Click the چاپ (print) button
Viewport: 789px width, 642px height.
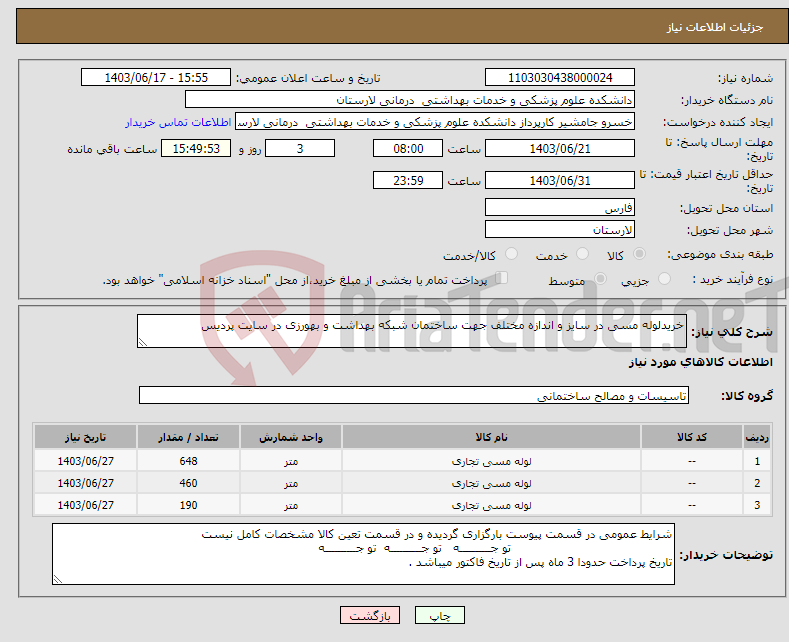click(x=439, y=615)
